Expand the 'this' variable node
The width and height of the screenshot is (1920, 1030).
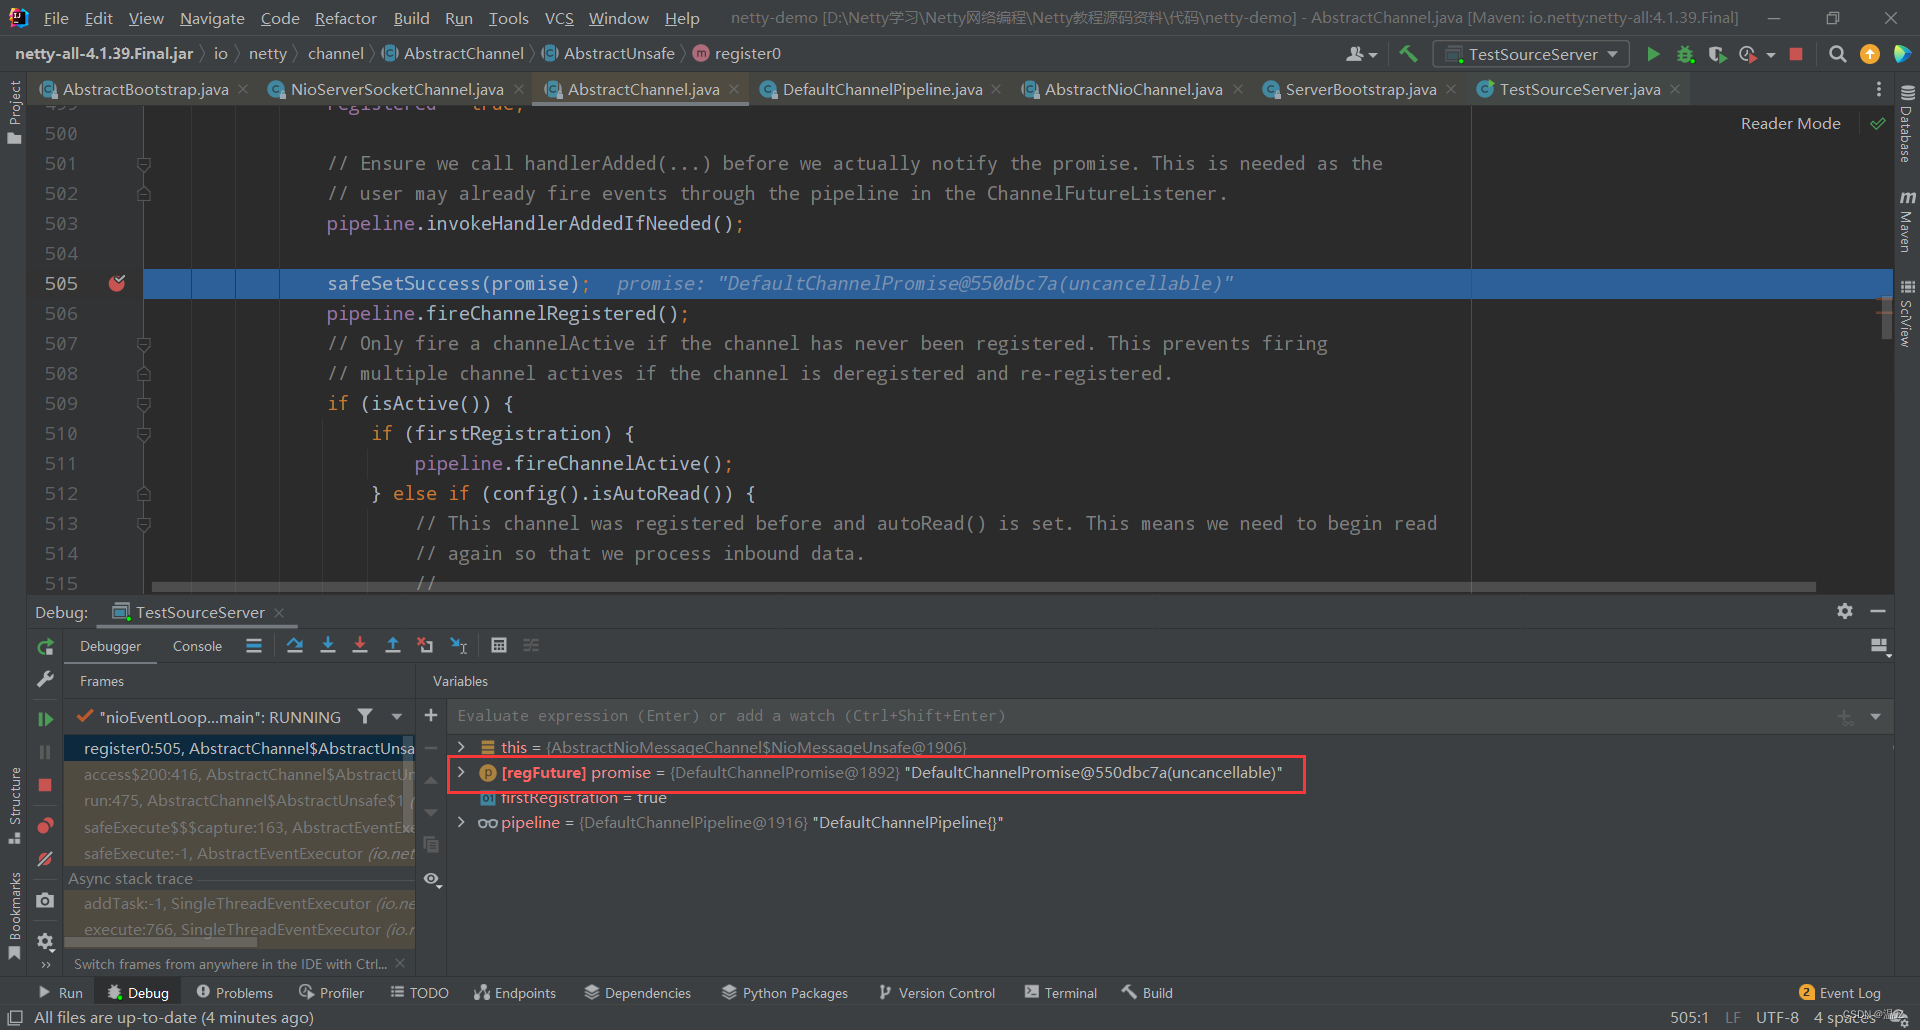pos(461,747)
